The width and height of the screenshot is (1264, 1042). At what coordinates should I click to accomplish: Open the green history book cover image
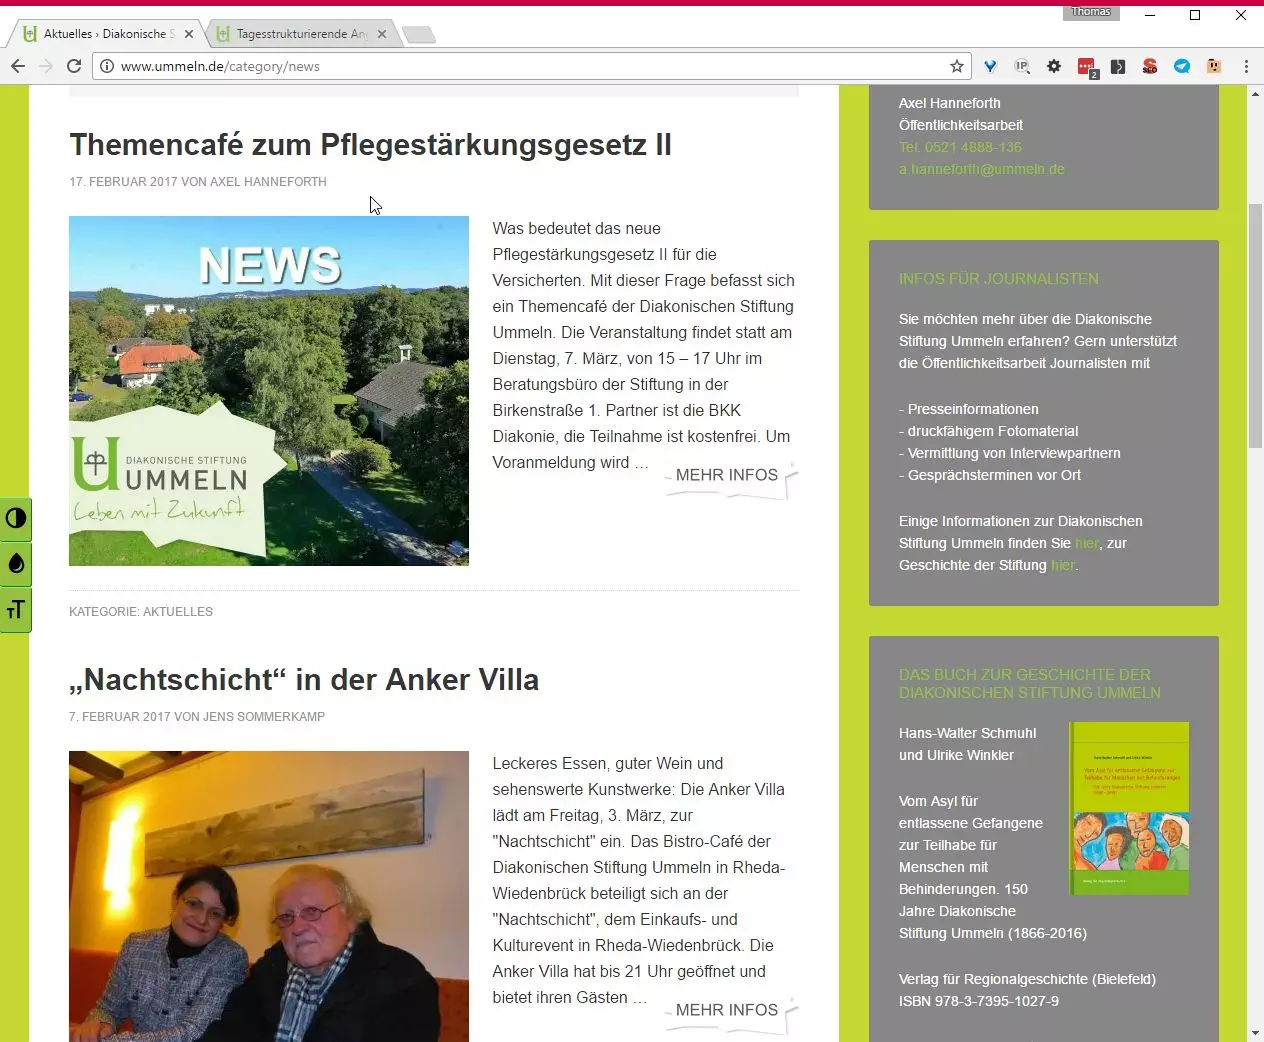(x=1130, y=808)
